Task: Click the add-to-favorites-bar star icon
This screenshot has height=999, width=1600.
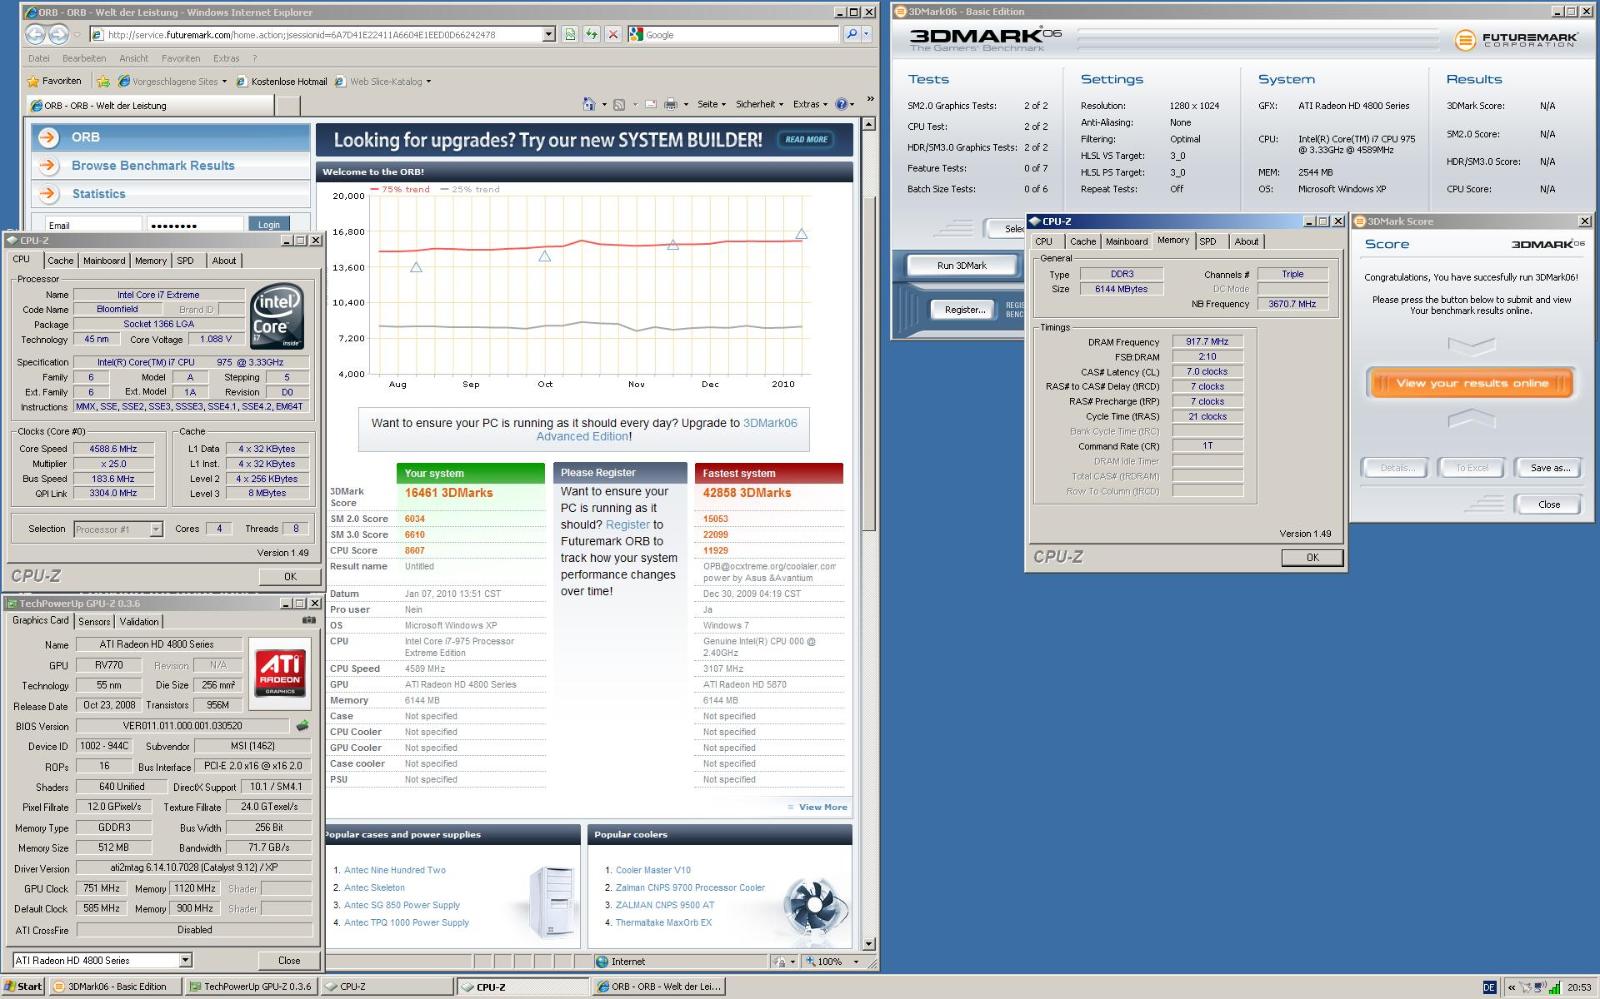Action: (x=102, y=81)
